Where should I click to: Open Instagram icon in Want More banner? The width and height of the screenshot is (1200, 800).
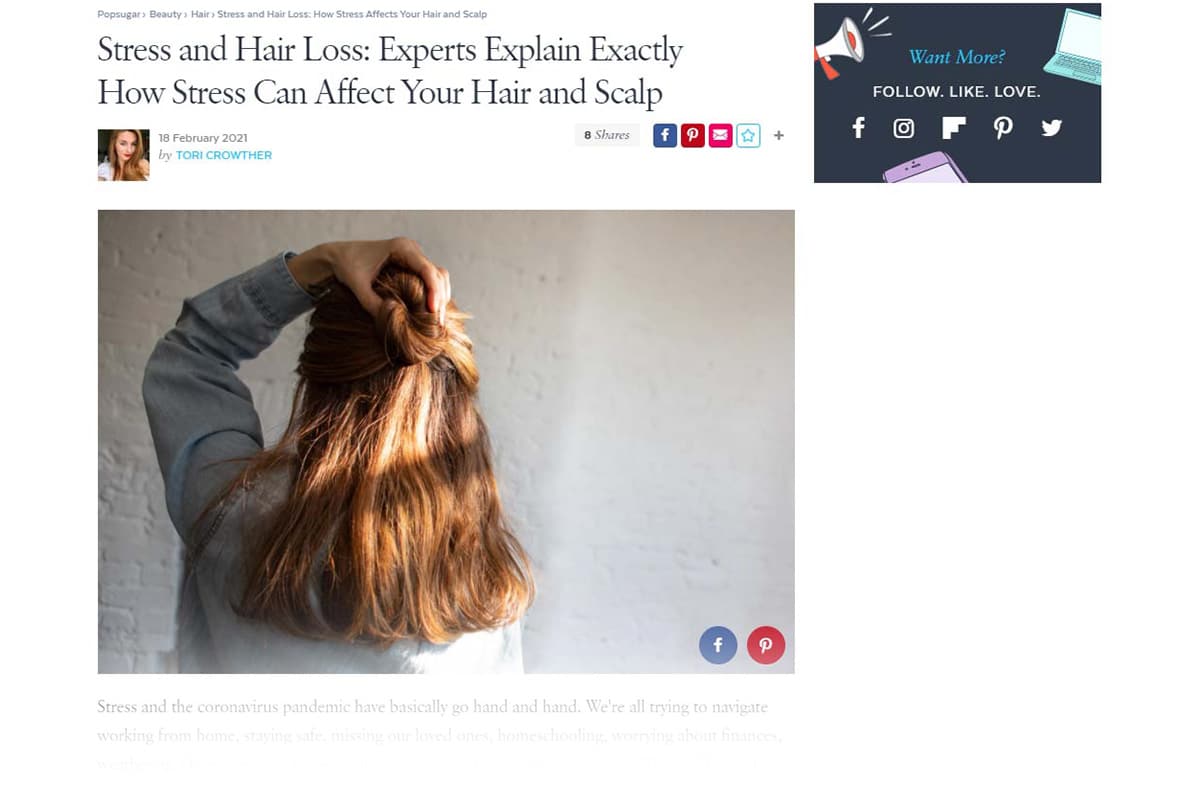pyautogui.click(x=904, y=128)
